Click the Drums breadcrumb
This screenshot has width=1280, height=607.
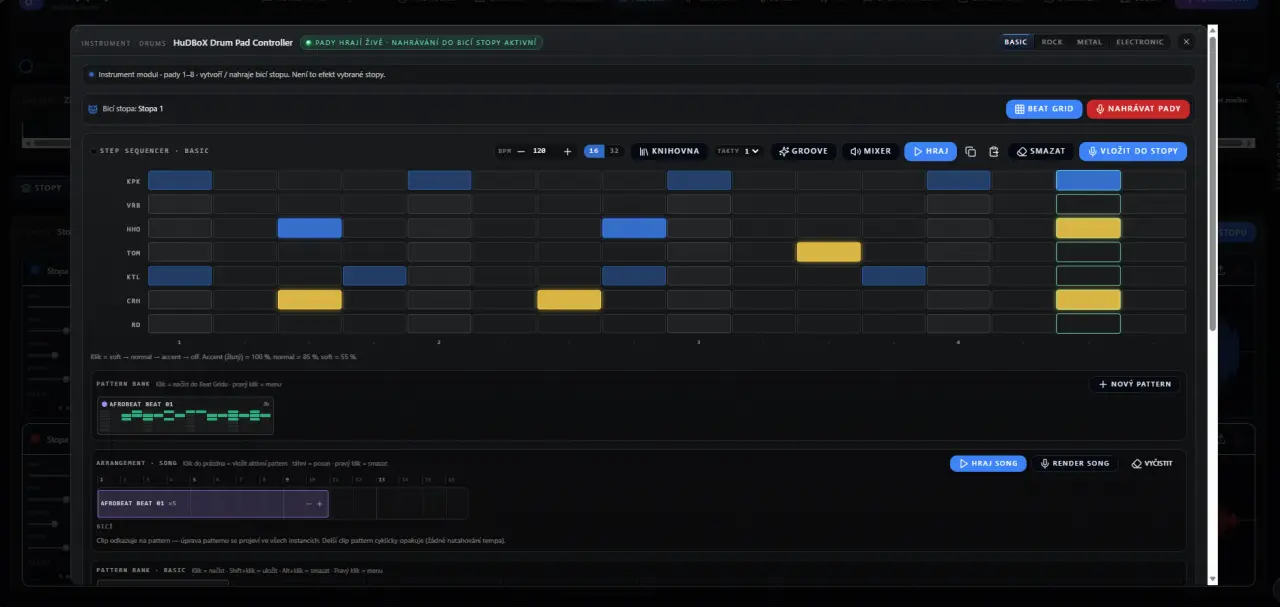click(153, 43)
